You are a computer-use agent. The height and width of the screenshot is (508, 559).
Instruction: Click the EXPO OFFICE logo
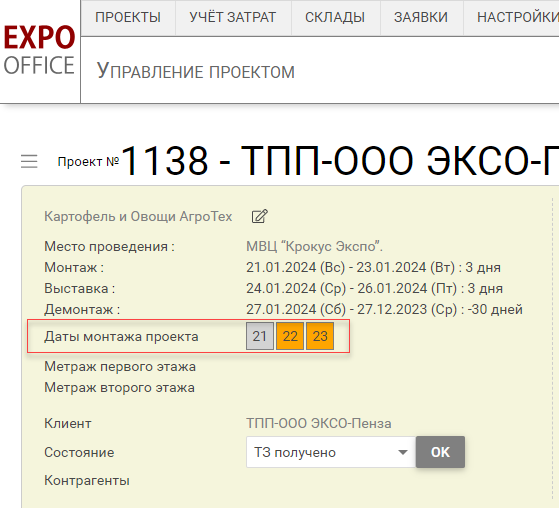coord(39,50)
